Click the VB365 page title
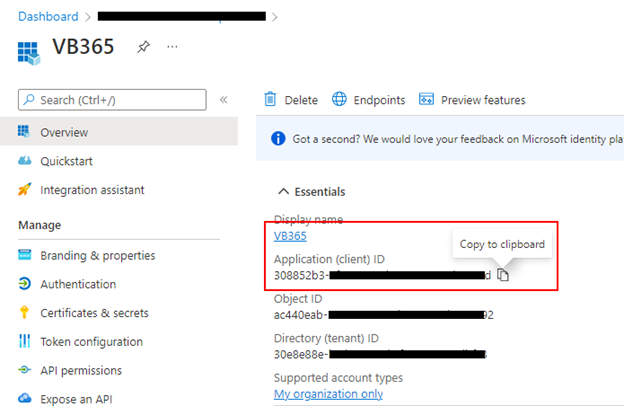The width and height of the screenshot is (624, 406). click(84, 47)
